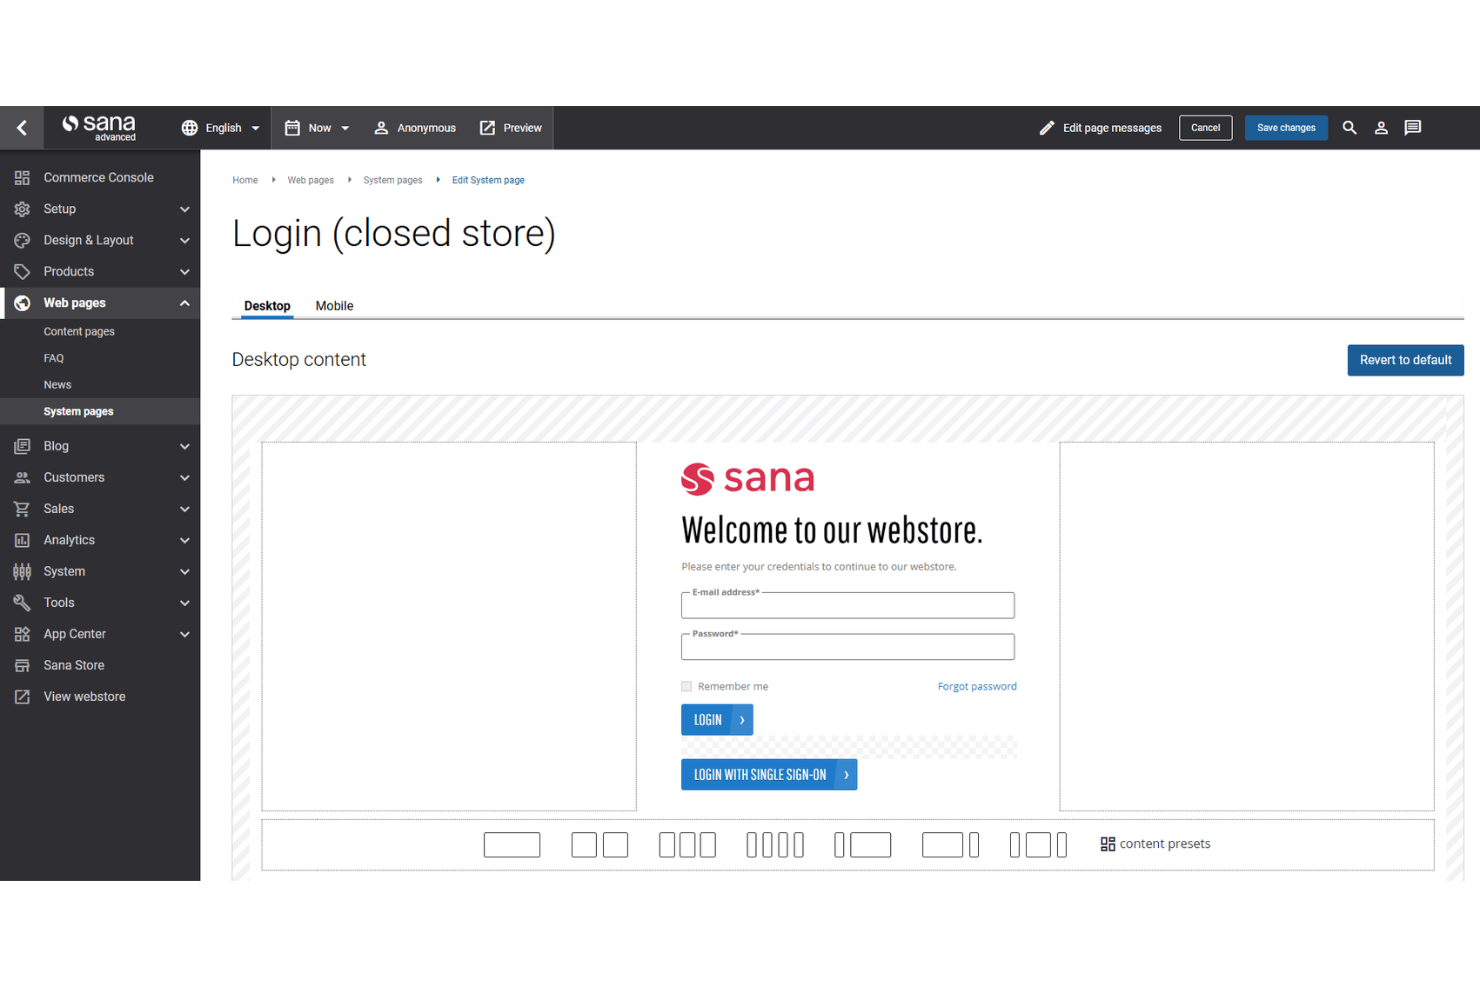Click the Home breadcrumb link
The width and height of the screenshot is (1480, 987).
[245, 180]
